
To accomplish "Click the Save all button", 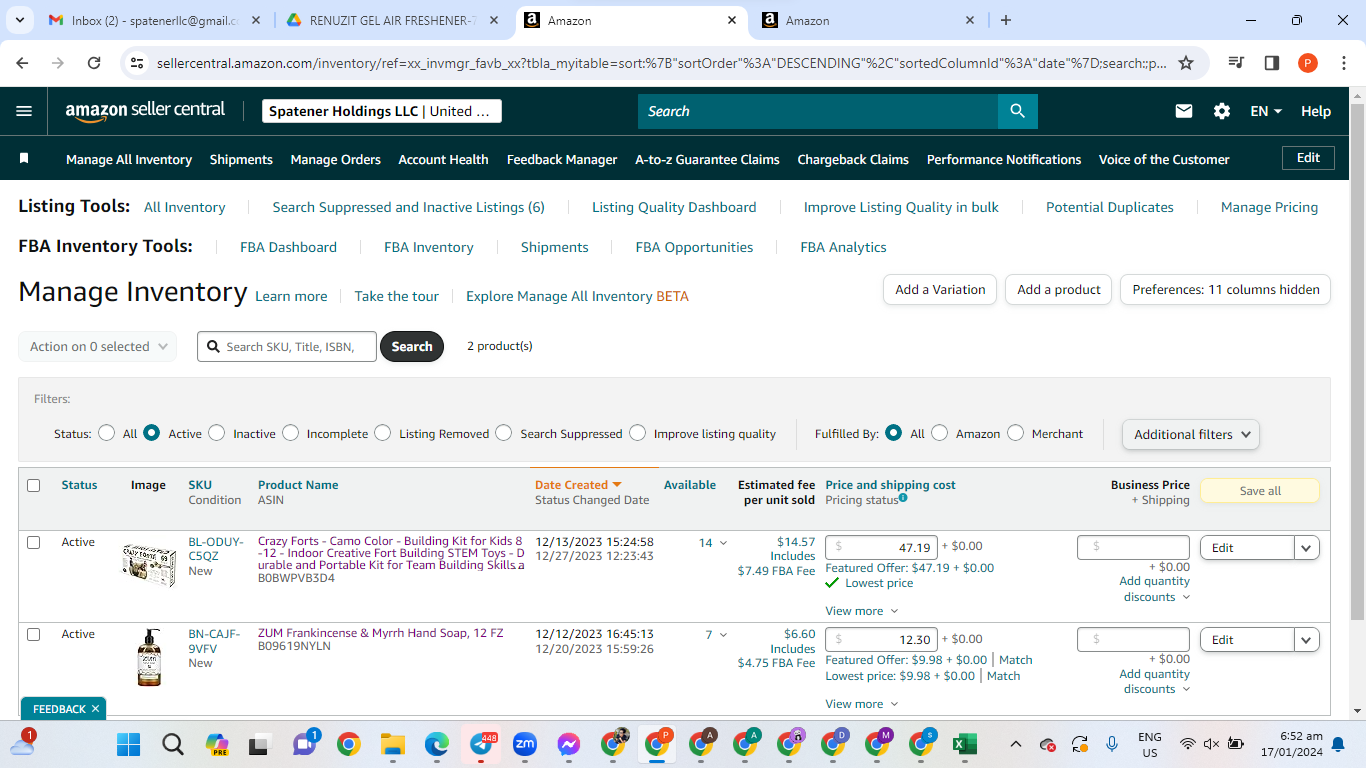I will tap(1260, 491).
